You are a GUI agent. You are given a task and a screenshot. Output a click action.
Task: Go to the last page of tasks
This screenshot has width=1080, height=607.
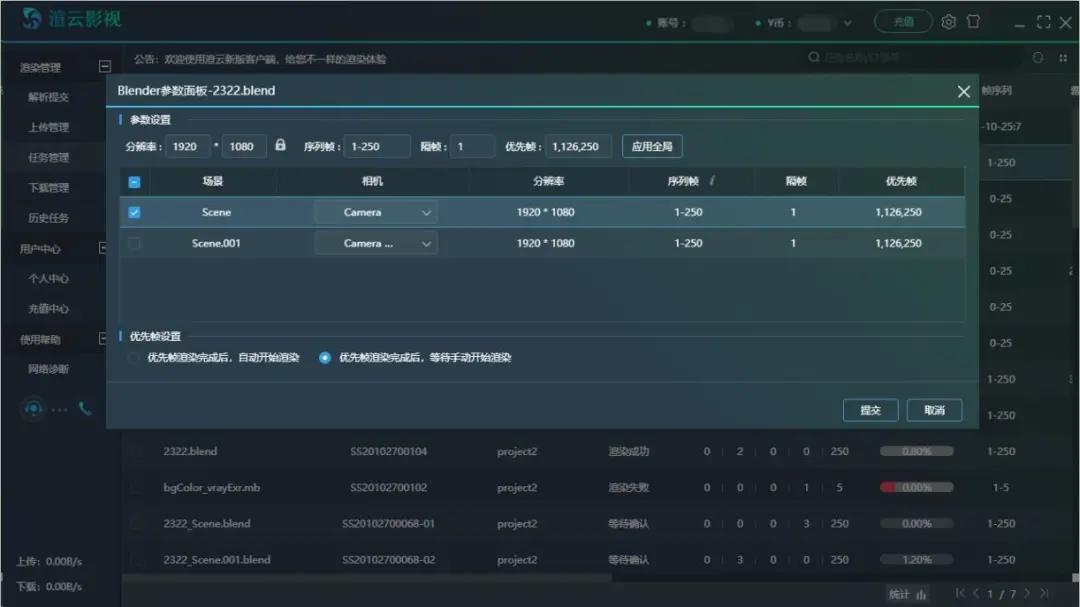(1044, 593)
